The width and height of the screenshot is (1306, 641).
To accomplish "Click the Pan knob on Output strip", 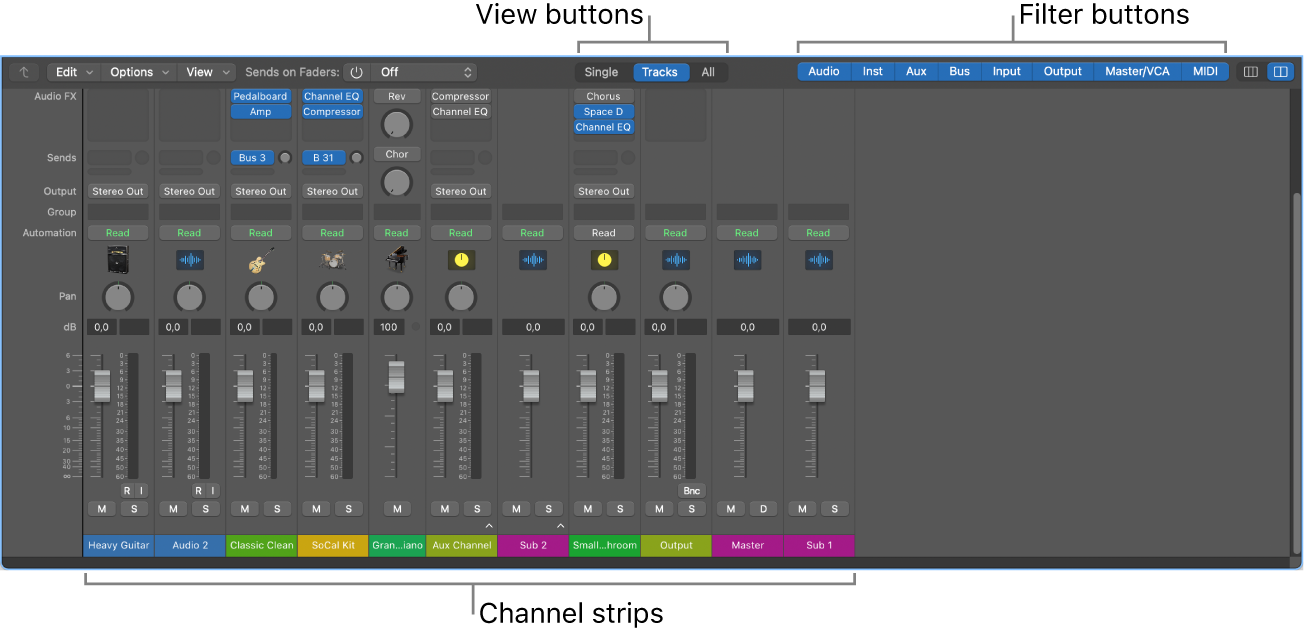I will (x=675, y=297).
